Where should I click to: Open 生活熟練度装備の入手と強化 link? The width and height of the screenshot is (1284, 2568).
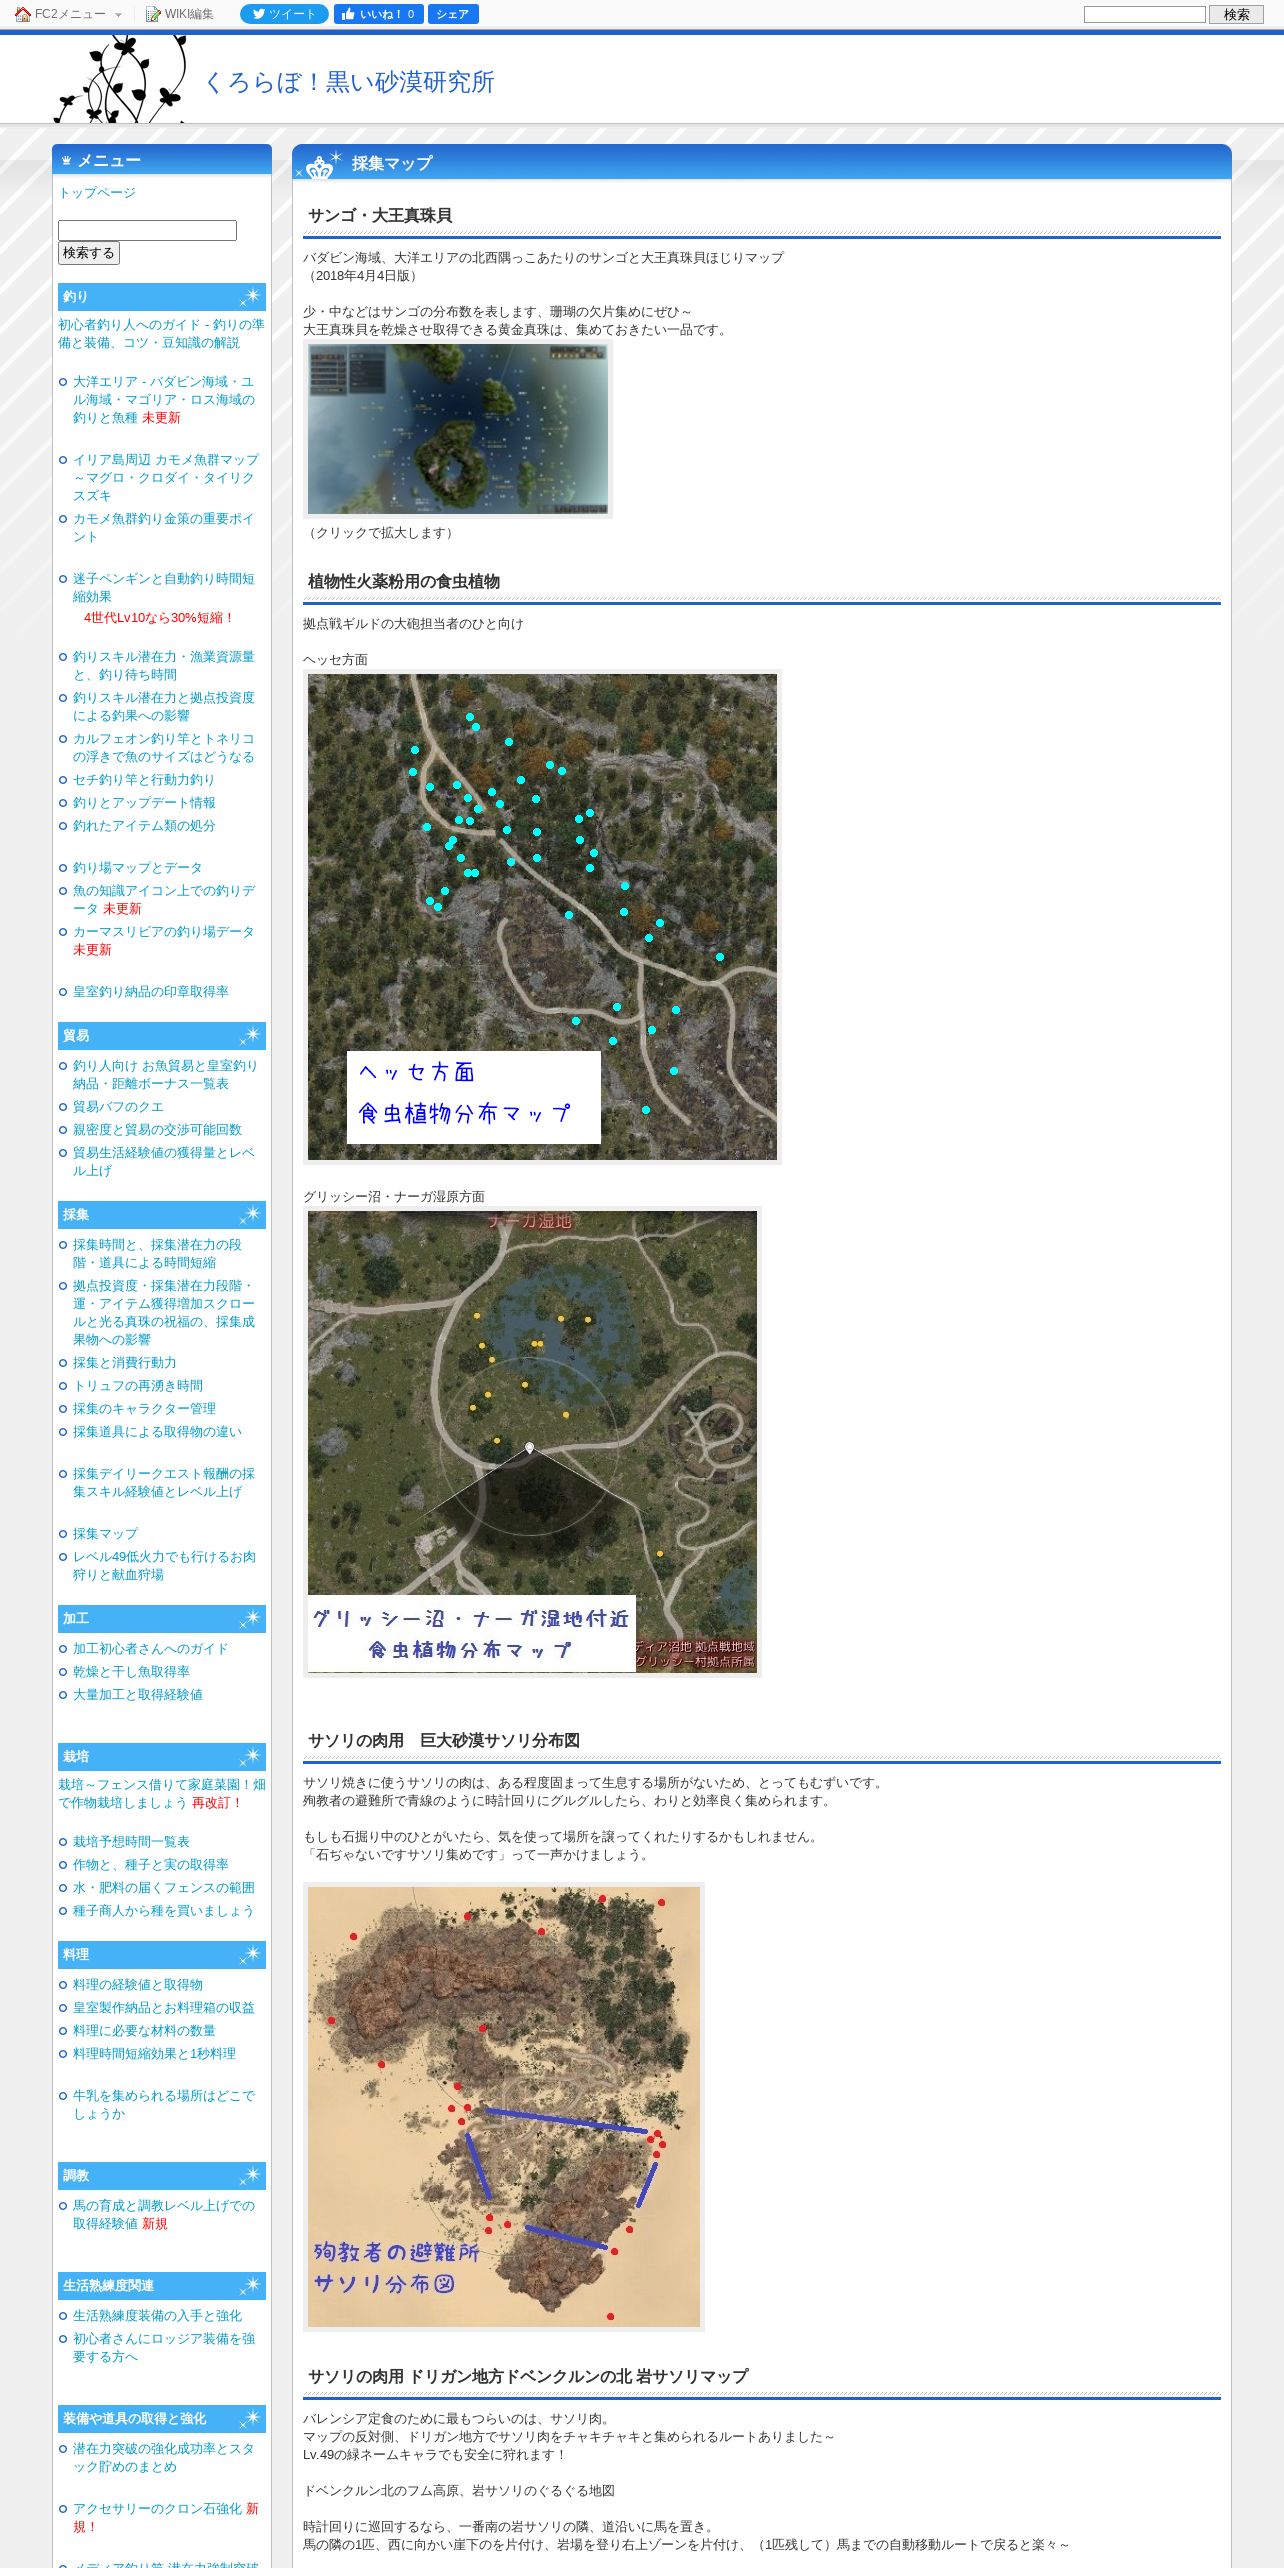(x=157, y=2315)
